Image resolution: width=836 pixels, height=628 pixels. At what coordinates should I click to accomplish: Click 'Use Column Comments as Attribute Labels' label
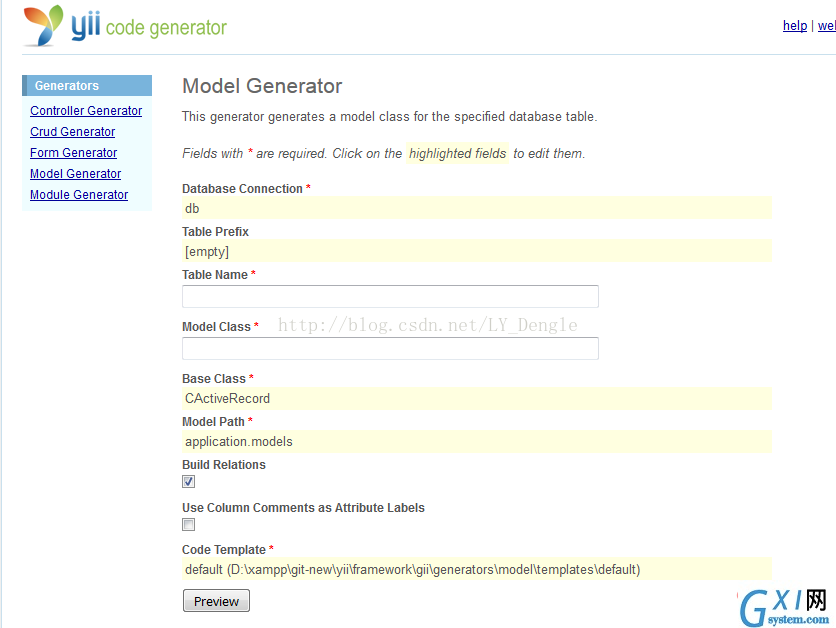[303, 508]
